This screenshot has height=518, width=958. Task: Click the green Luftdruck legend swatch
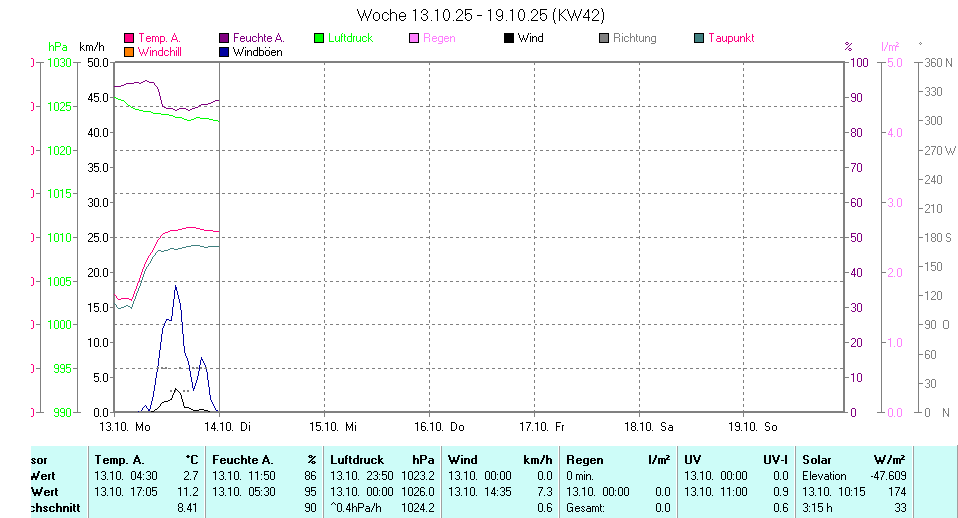pos(319,38)
